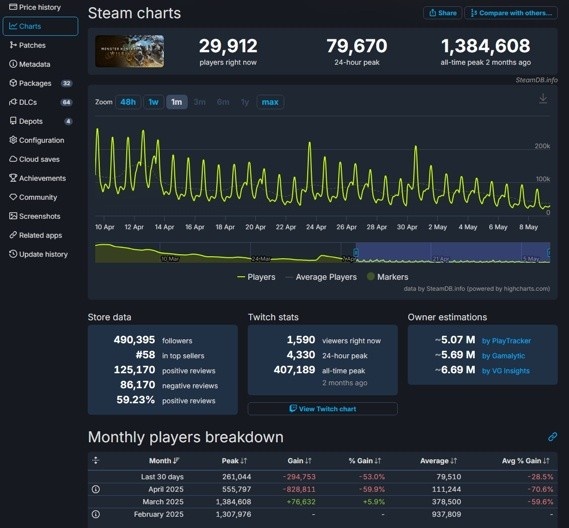The width and height of the screenshot is (569, 528).
Task: Click the table move icon in header
Action: click(96, 461)
